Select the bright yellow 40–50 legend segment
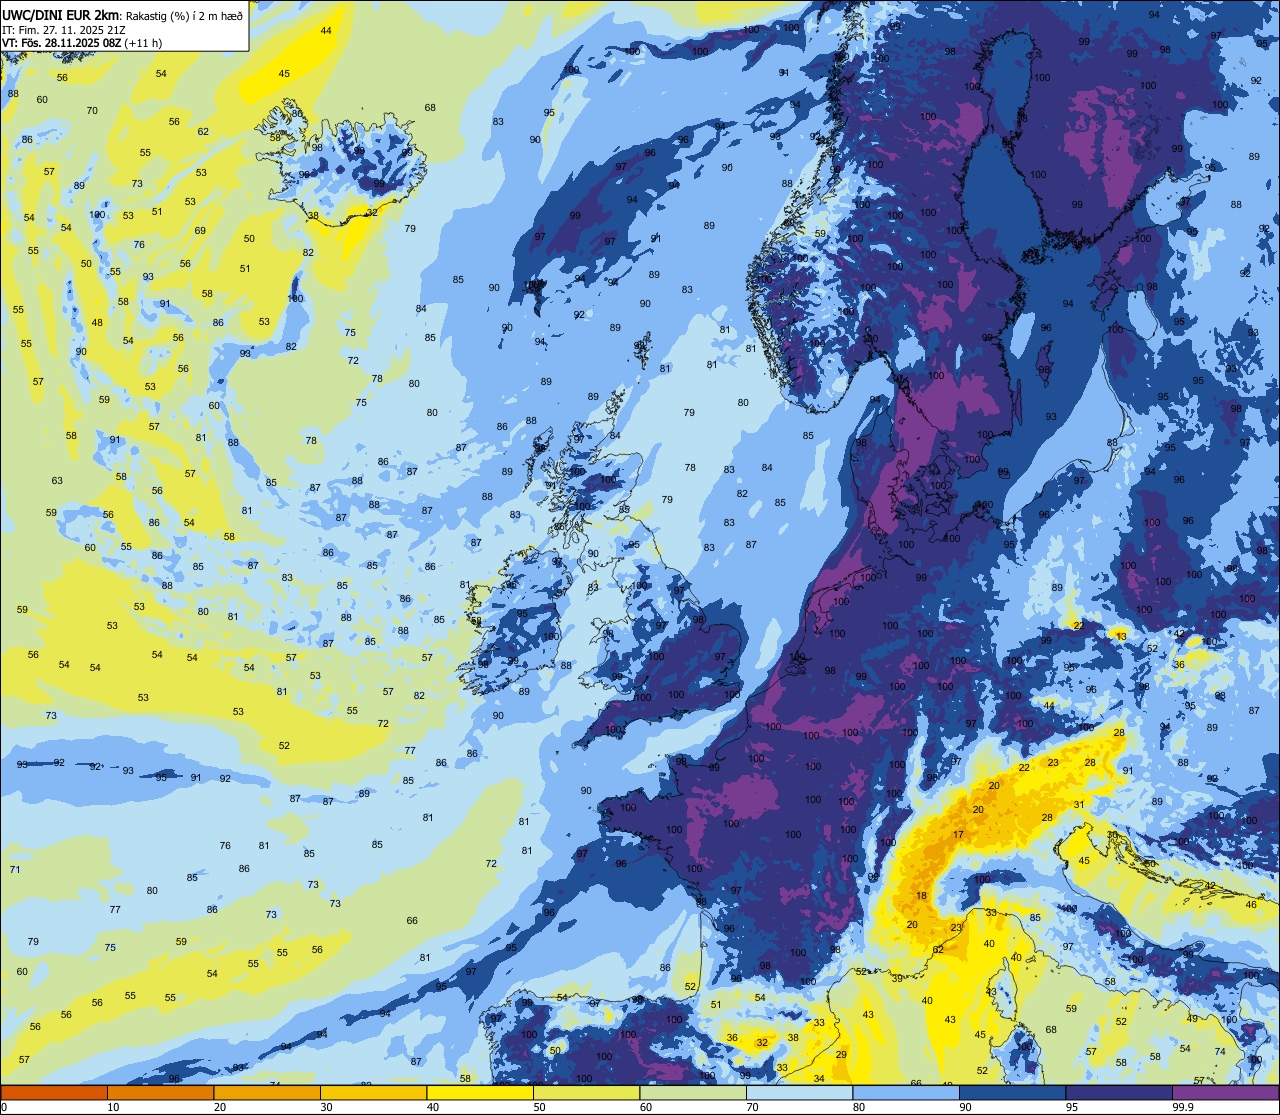This screenshot has width=1280, height=1115. [x=480, y=1092]
